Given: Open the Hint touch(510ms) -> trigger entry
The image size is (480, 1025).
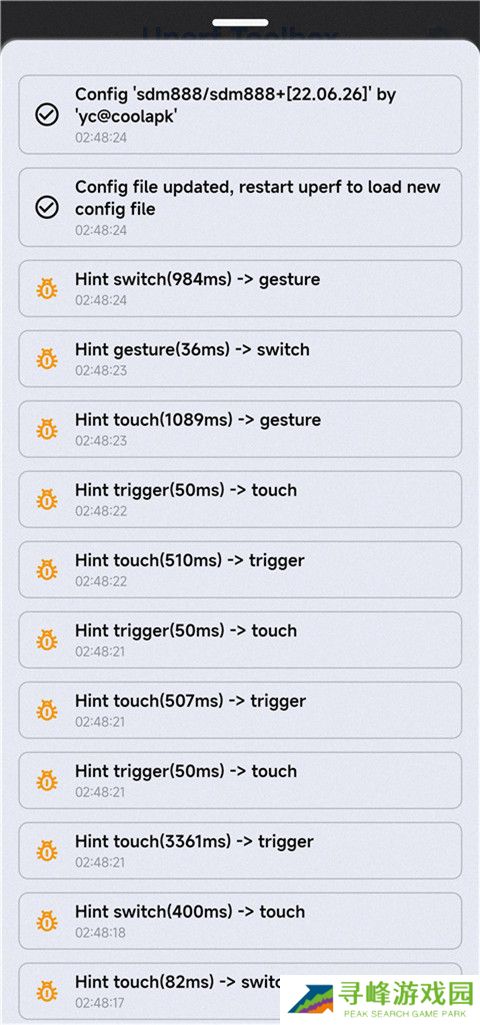Looking at the screenshot, I should (240, 569).
